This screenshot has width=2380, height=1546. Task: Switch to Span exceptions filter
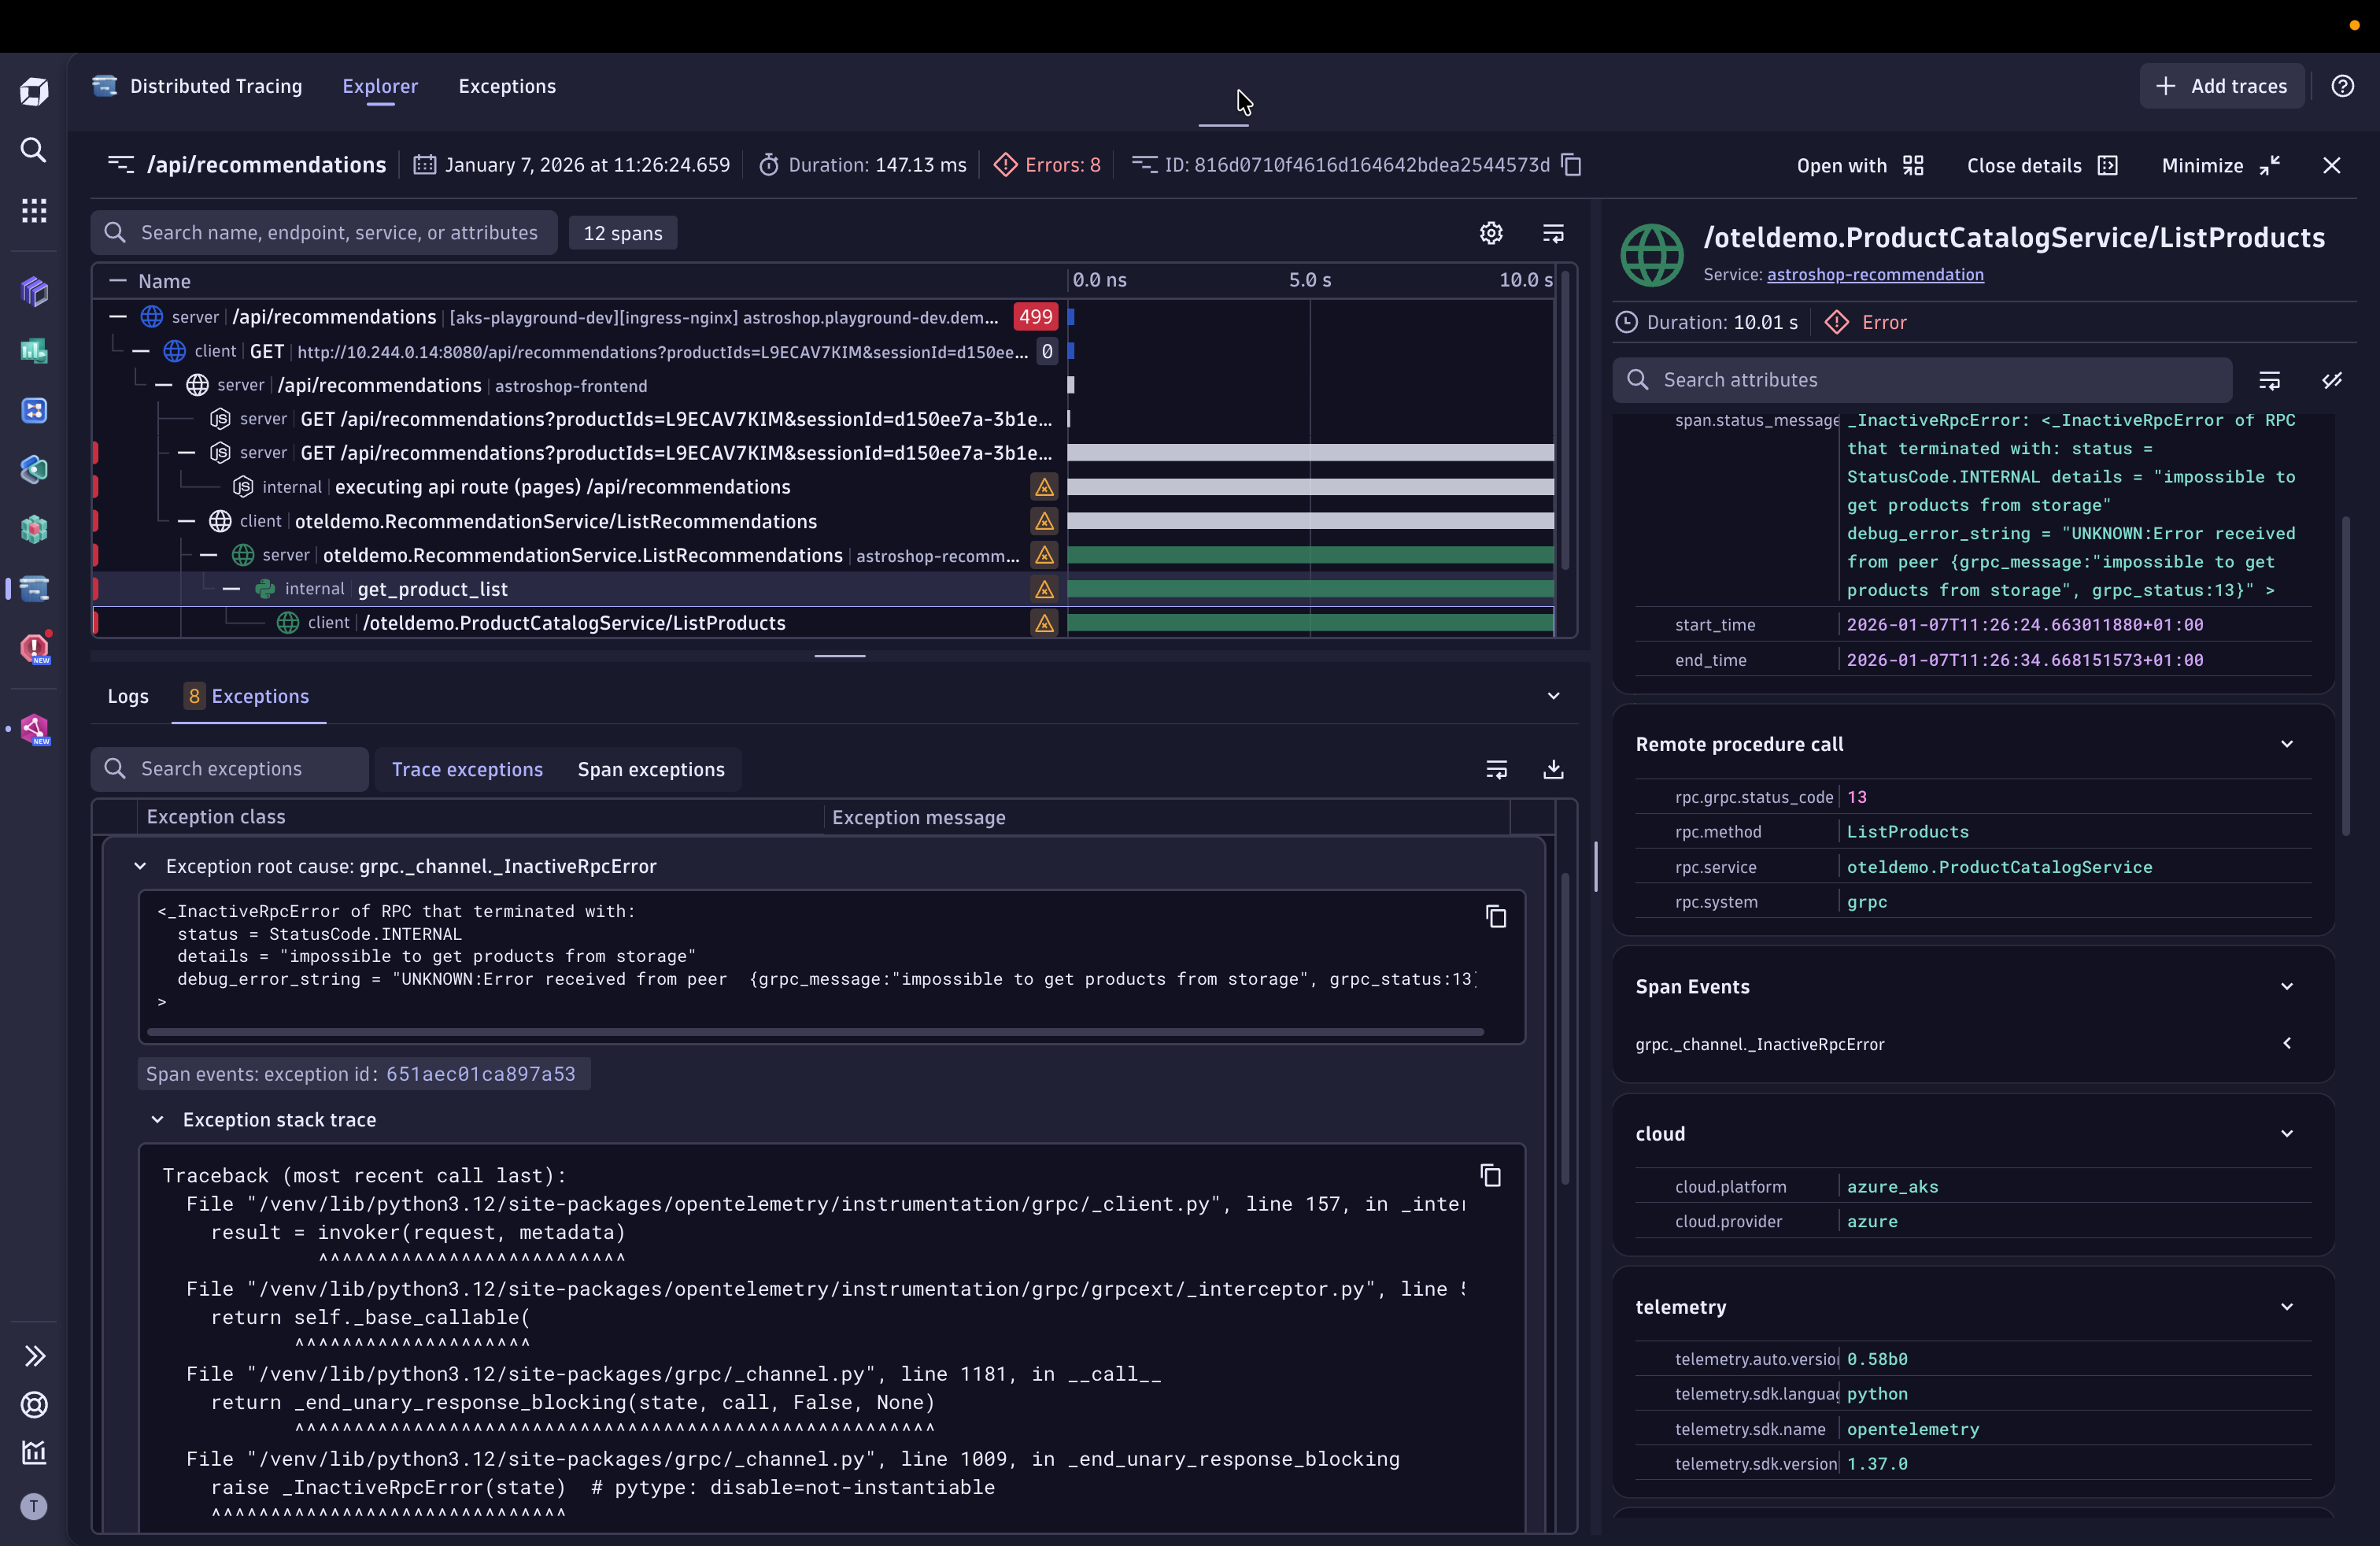click(x=650, y=769)
